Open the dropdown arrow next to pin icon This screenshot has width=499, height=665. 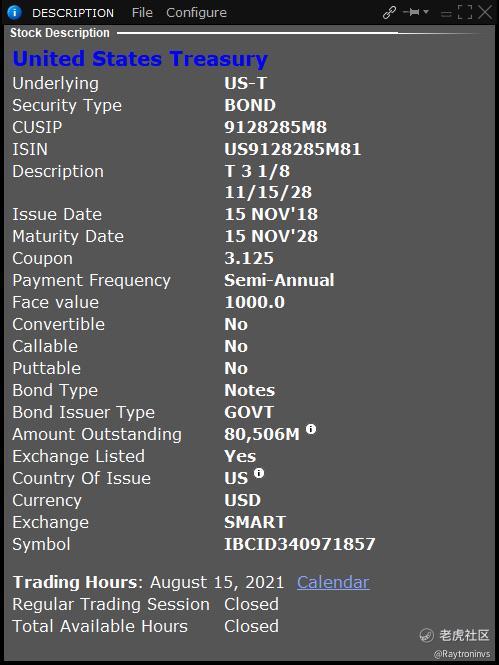[x=426, y=12]
